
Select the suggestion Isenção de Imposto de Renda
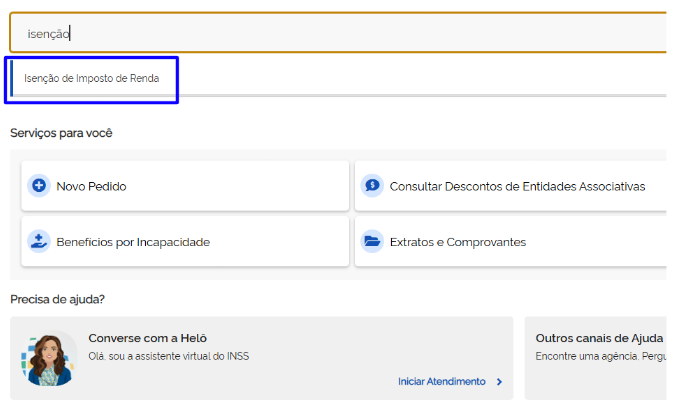92,78
